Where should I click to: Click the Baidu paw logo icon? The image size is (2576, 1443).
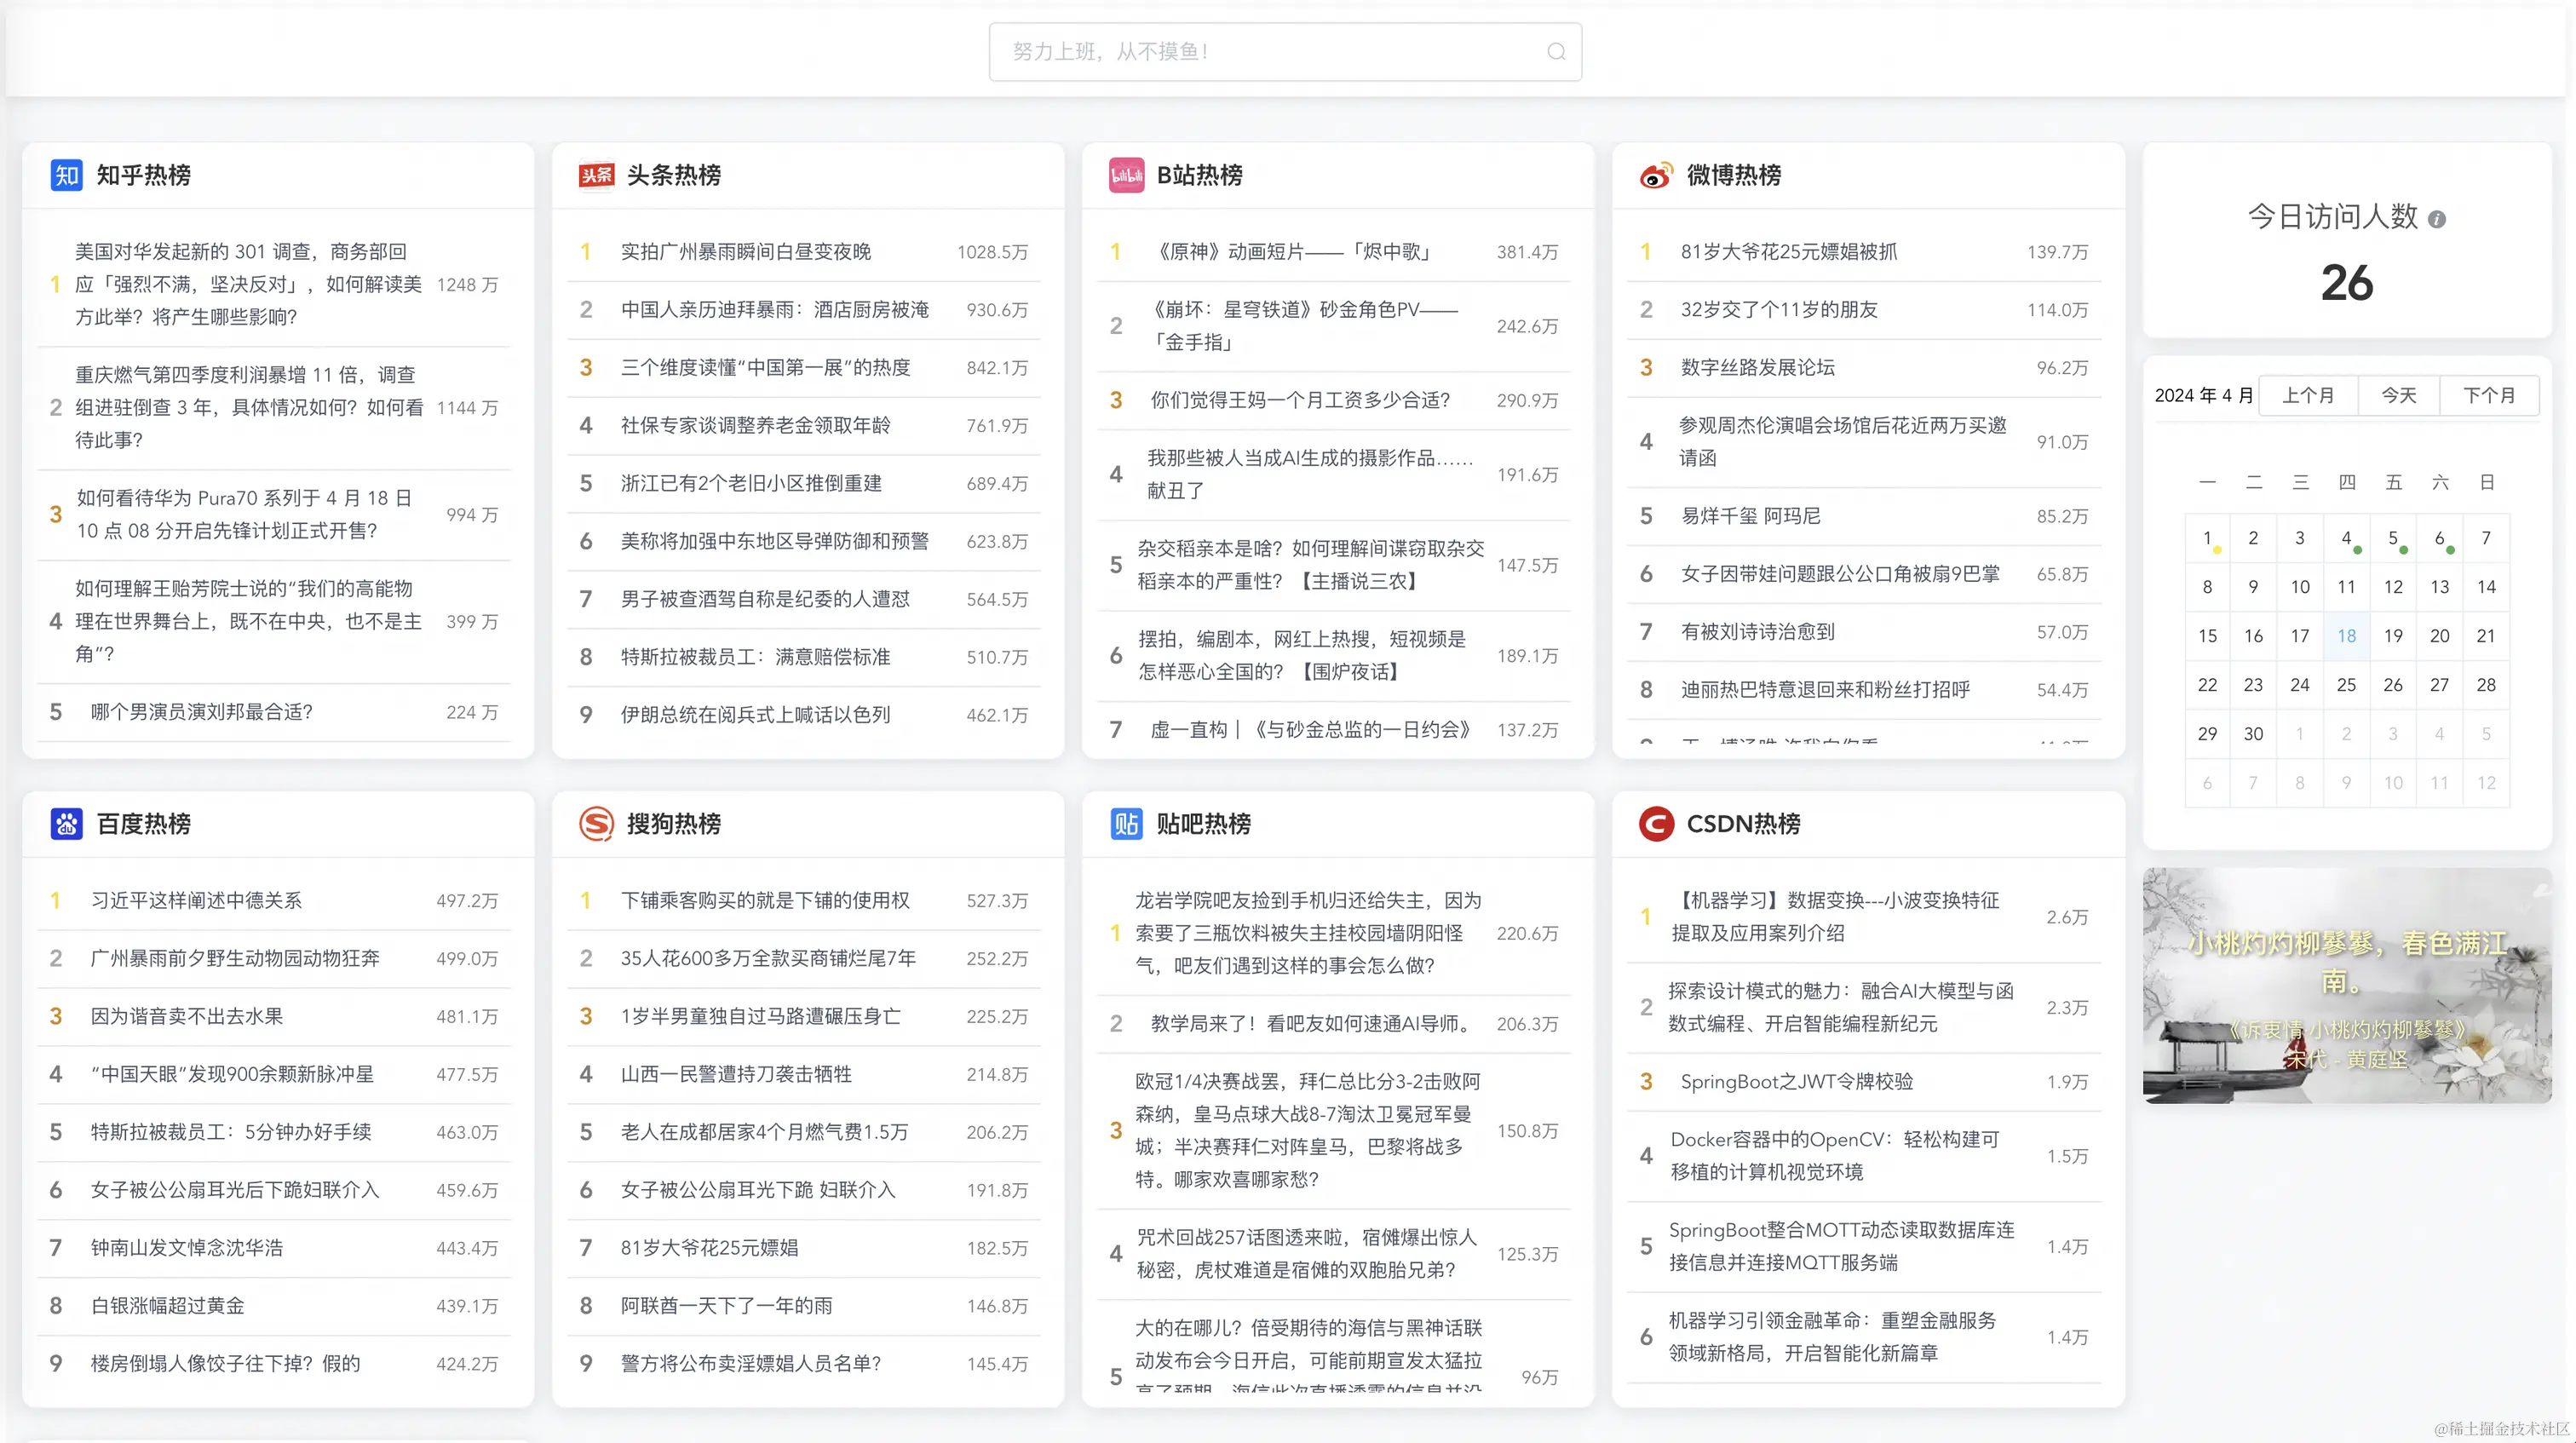pyautogui.click(x=66, y=824)
